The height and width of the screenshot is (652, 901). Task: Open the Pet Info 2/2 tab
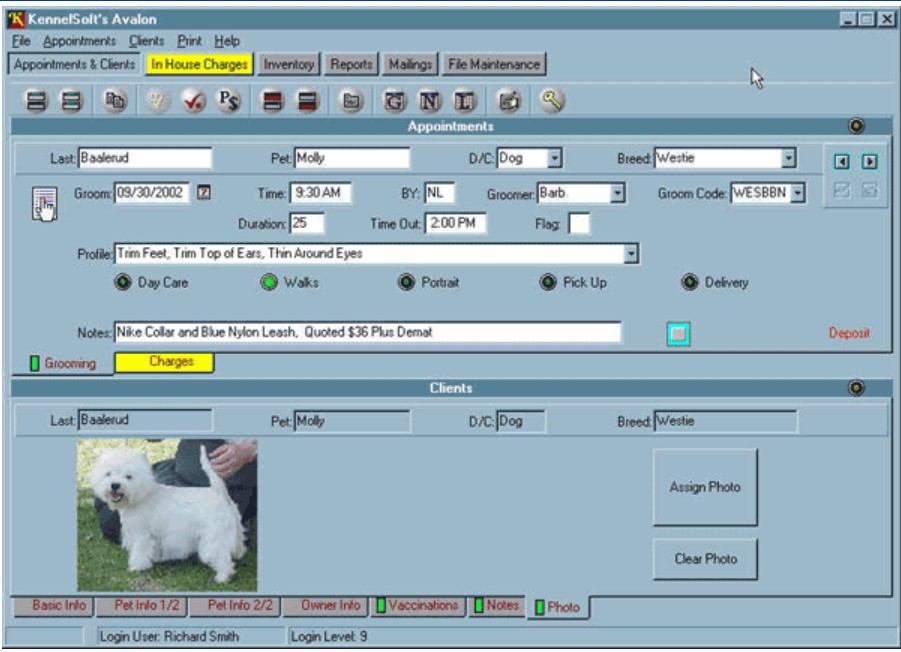[x=235, y=605]
